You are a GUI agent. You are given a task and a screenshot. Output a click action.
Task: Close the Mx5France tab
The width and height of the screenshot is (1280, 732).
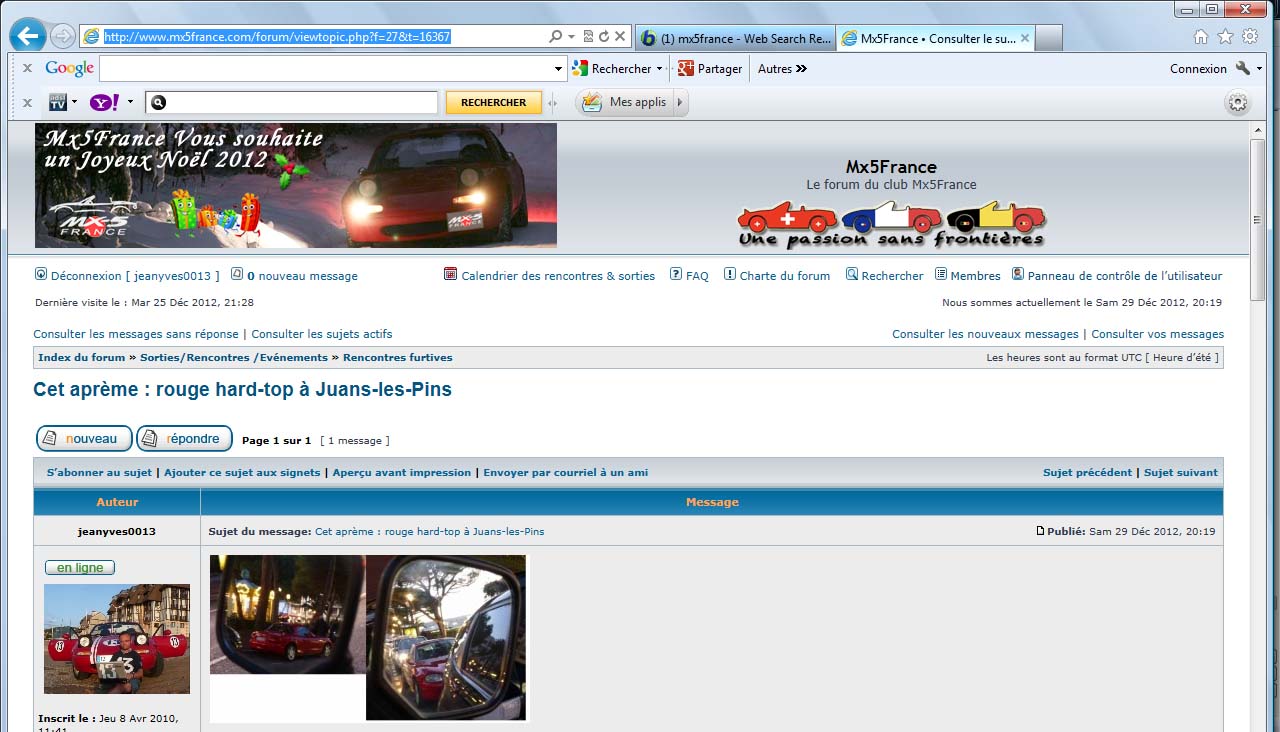1025,38
